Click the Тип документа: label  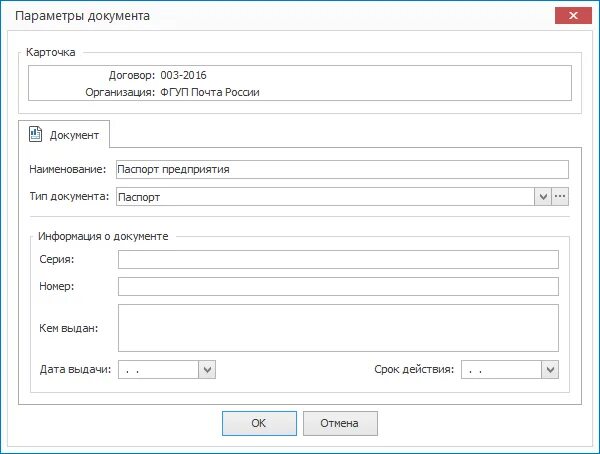pyautogui.click(x=69, y=196)
